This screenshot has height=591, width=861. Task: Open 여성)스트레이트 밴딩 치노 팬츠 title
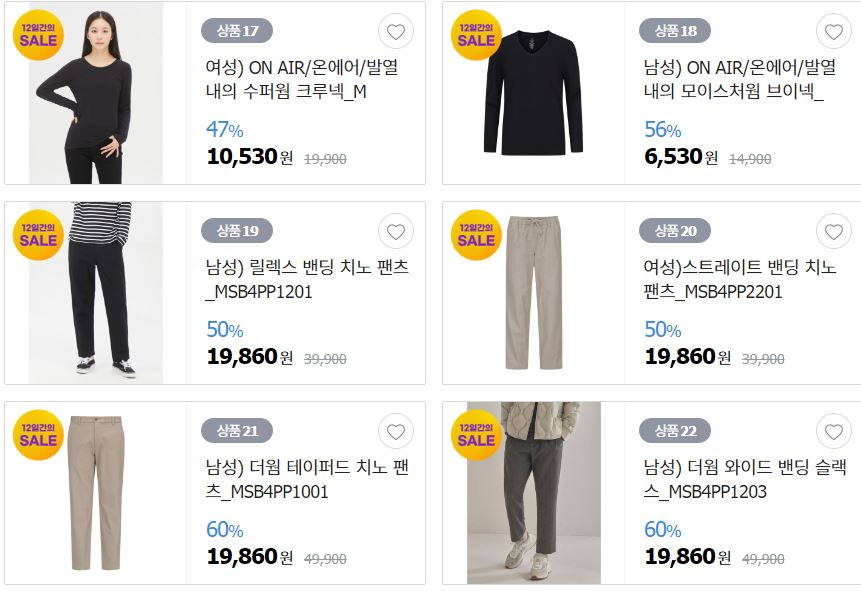coord(740,279)
